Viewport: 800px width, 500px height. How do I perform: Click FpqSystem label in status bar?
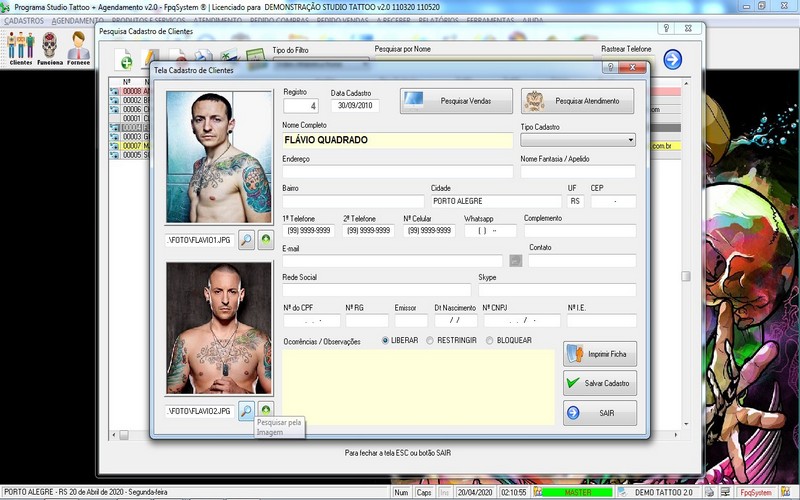[x=756, y=492]
